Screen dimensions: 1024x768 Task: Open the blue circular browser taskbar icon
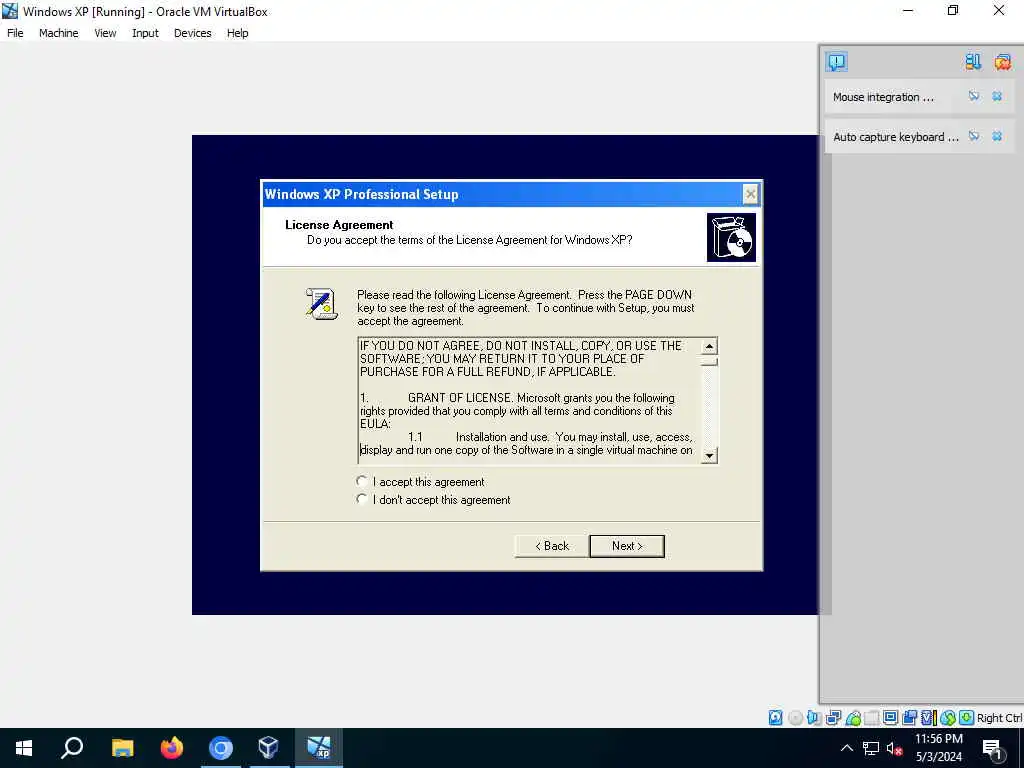pyautogui.click(x=221, y=748)
